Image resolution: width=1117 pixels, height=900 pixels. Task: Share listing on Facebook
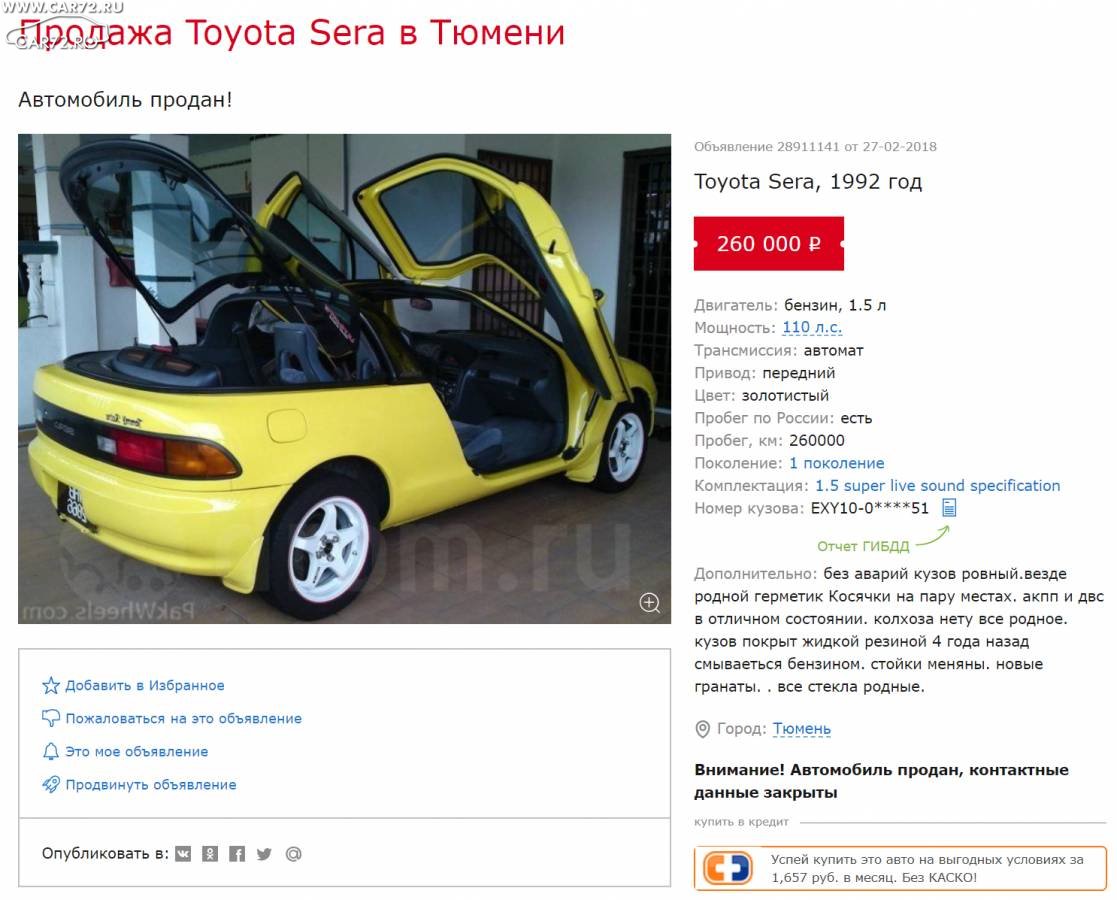pyautogui.click(x=237, y=854)
